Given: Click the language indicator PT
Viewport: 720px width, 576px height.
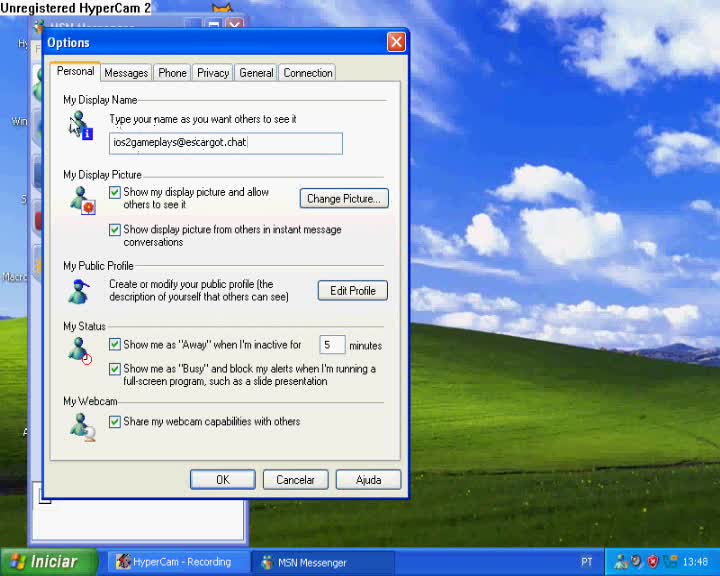Looking at the screenshot, I should point(586,562).
